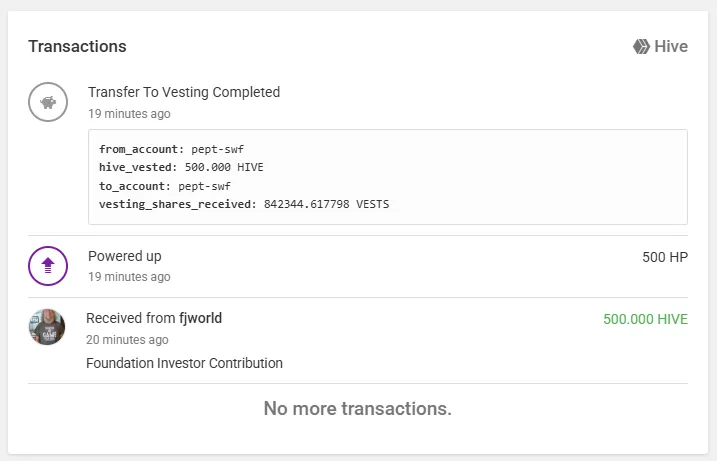Click the piggy bank vesting icon
This screenshot has height=461, width=717.
[x=48, y=102]
